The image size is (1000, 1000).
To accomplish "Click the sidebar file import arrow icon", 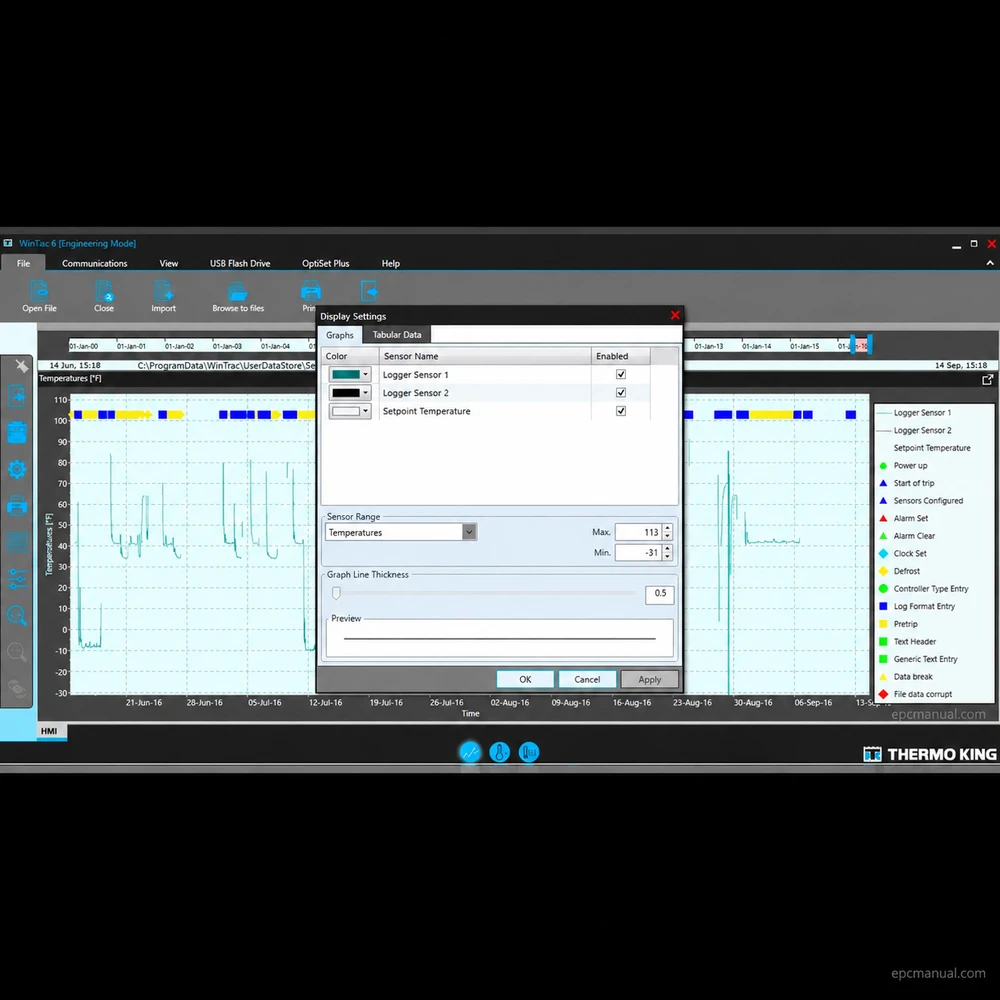I will coord(17,397).
